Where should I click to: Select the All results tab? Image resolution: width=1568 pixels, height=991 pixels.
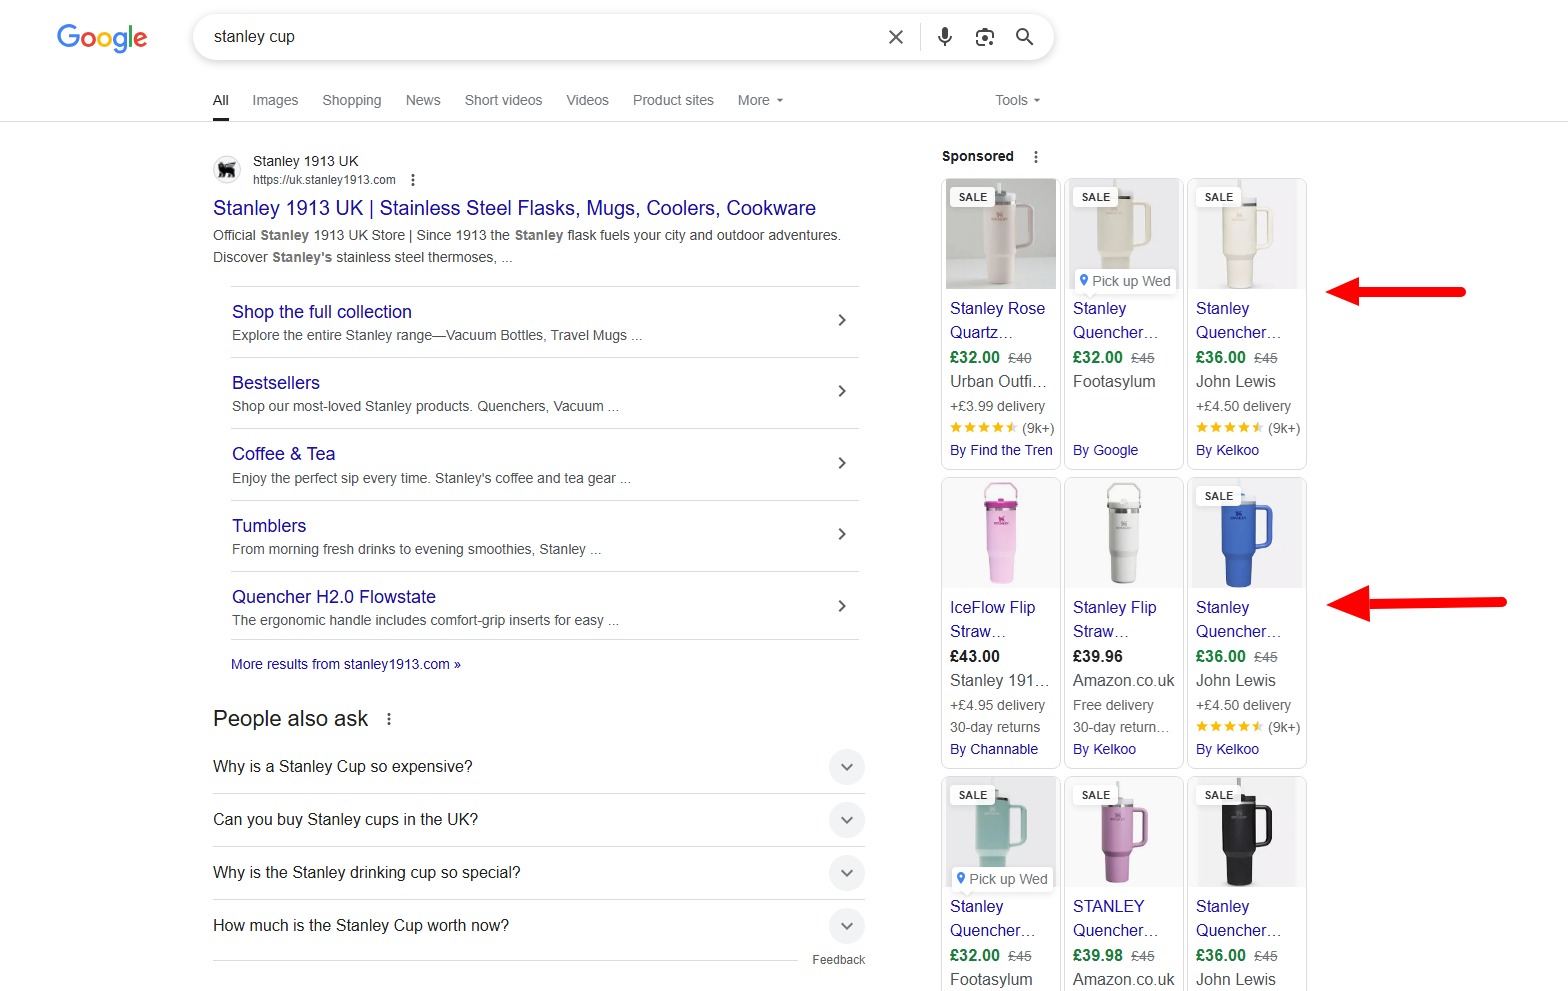pos(221,100)
